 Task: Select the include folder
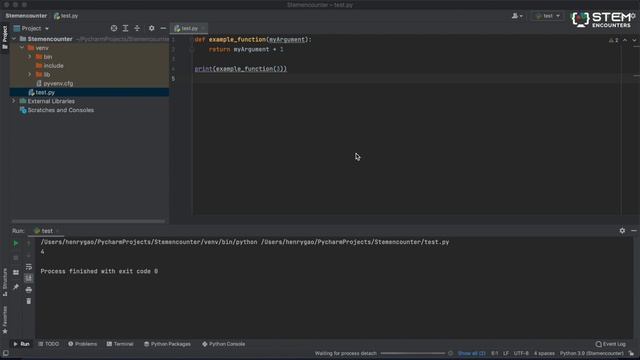[x=53, y=66]
